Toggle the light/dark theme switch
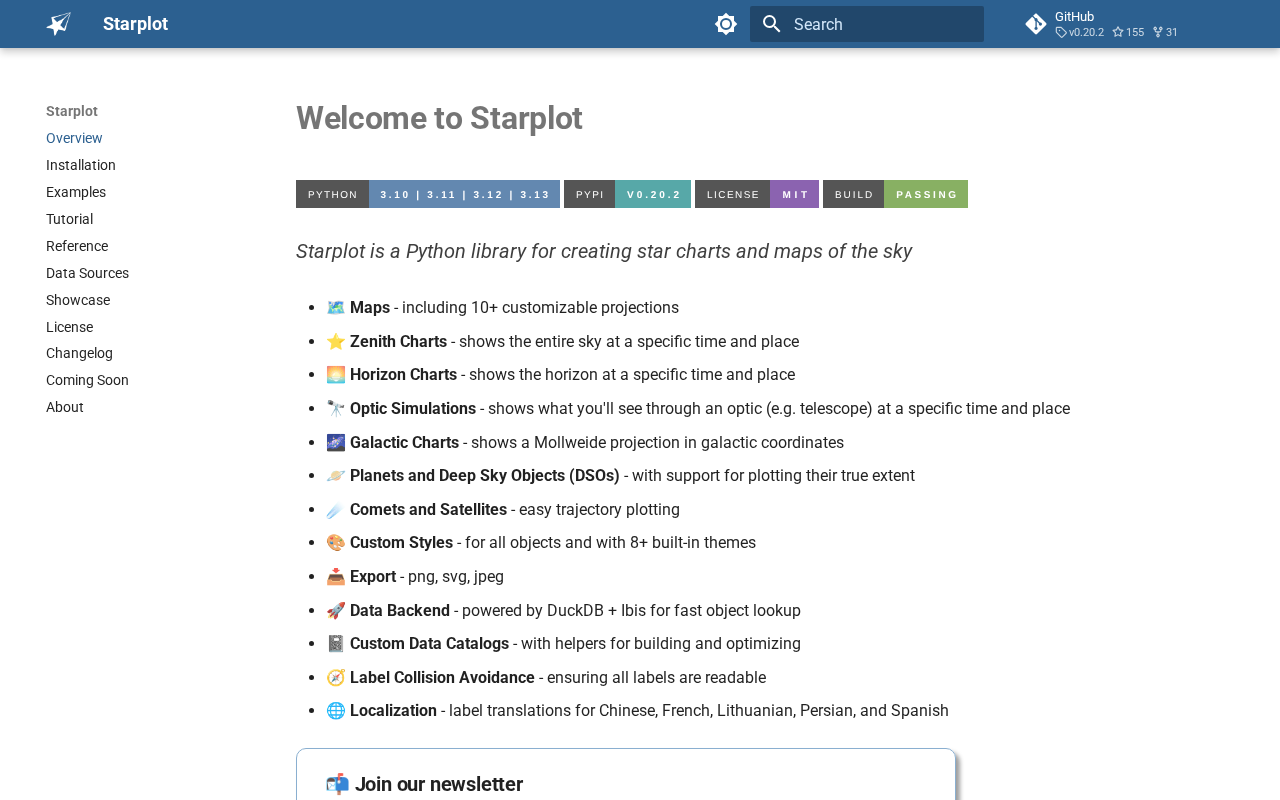This screenshot has width=1280, height=800. pyautogui.click(x=726, y=24)
